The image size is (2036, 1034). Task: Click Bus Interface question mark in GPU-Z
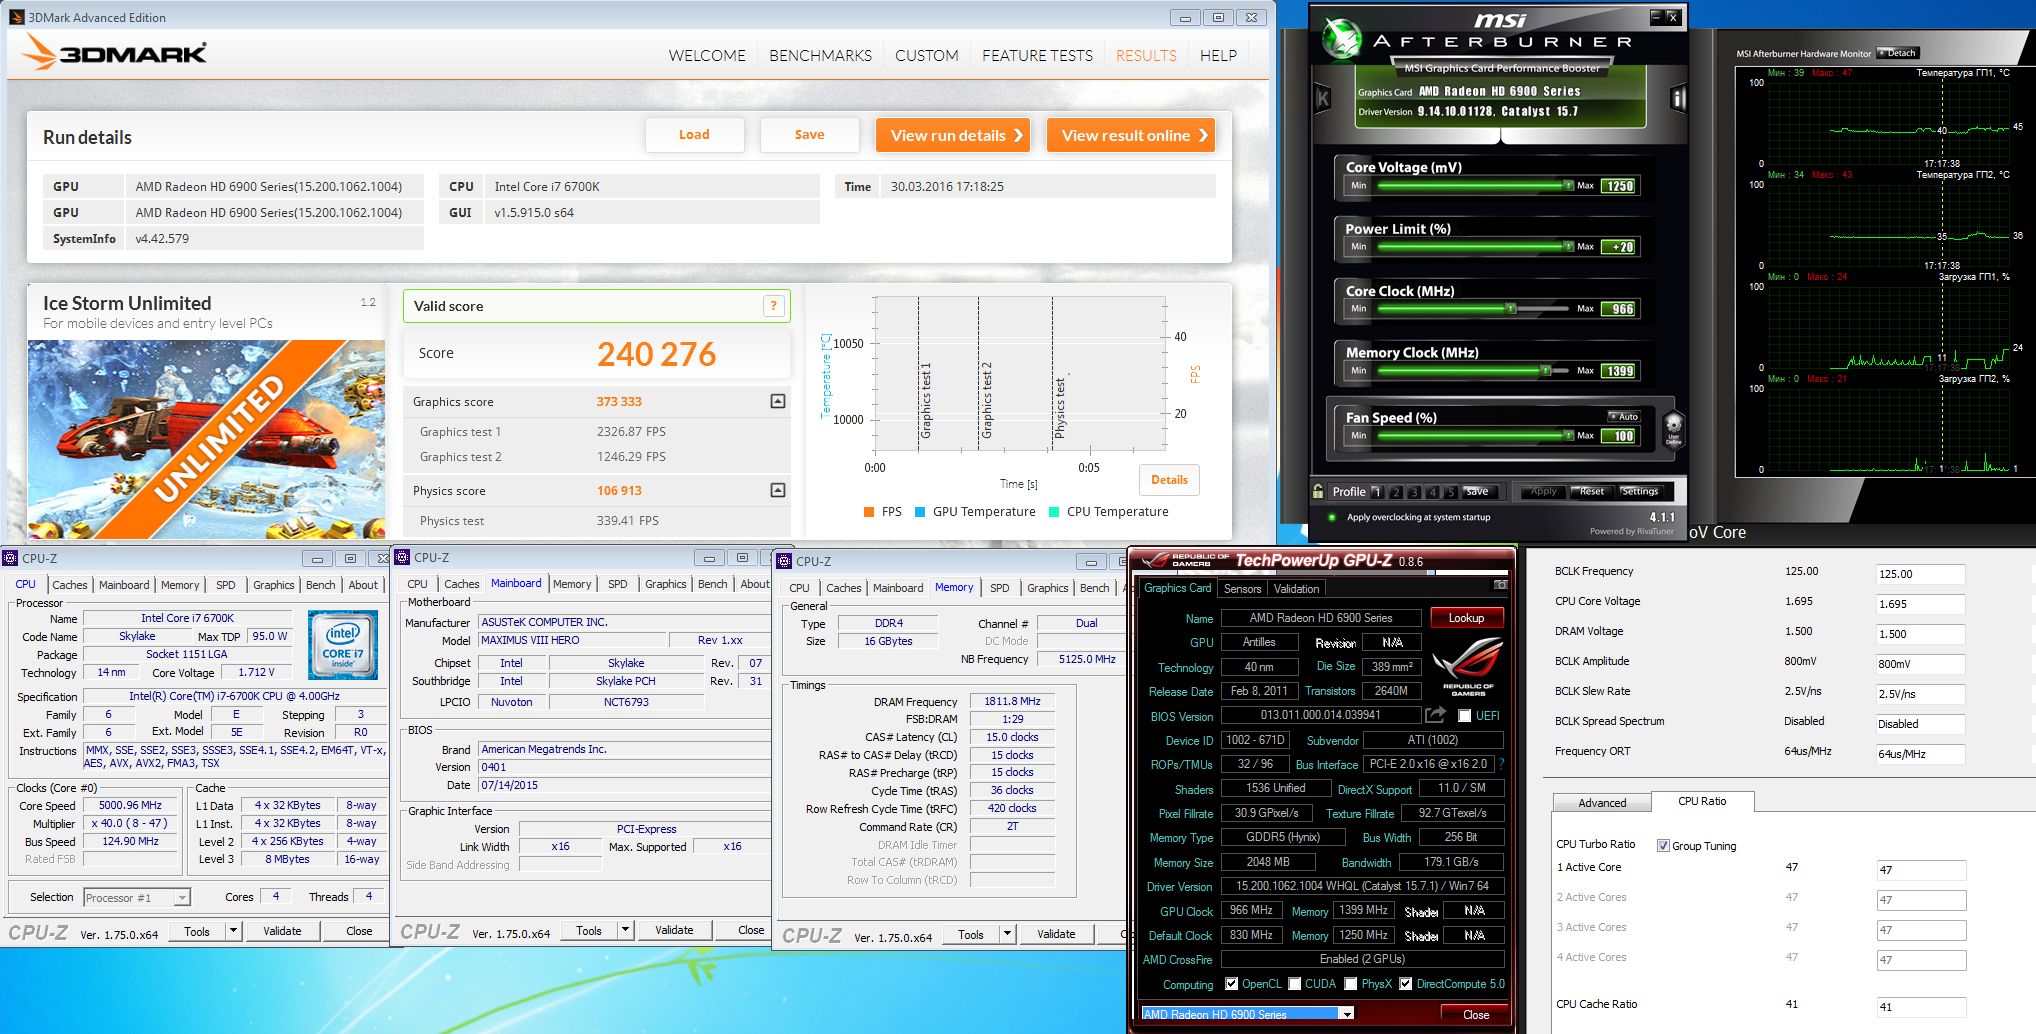[x=1501, y=764]
